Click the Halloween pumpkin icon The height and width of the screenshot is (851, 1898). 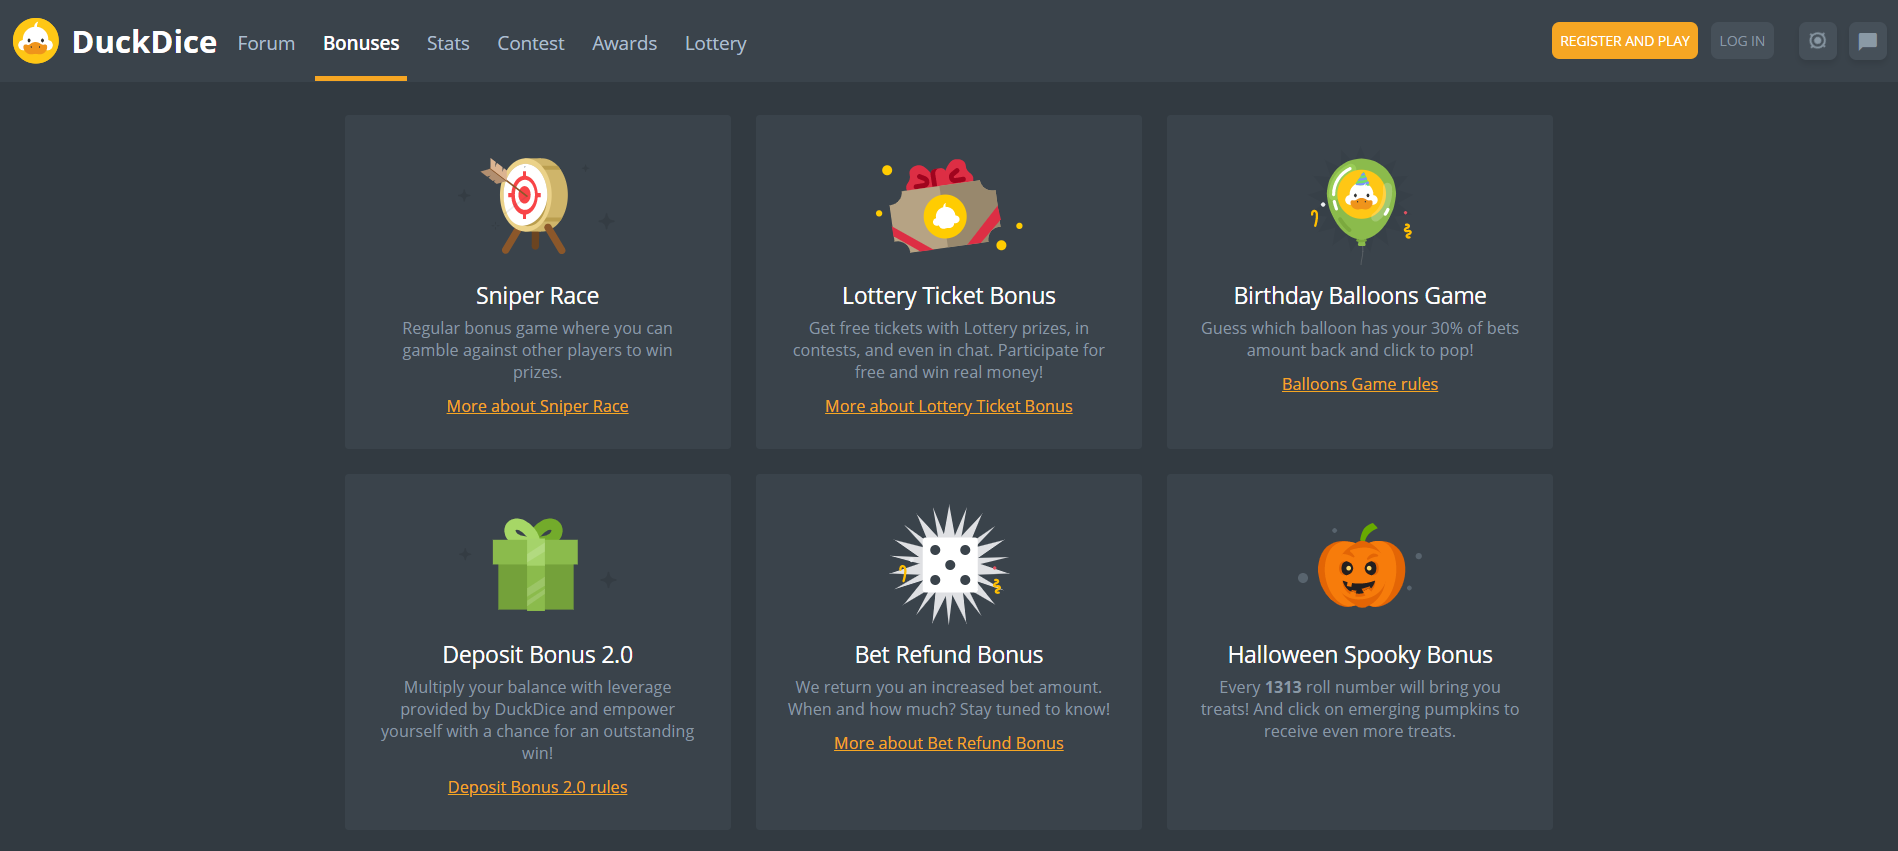click(1361, 566)
